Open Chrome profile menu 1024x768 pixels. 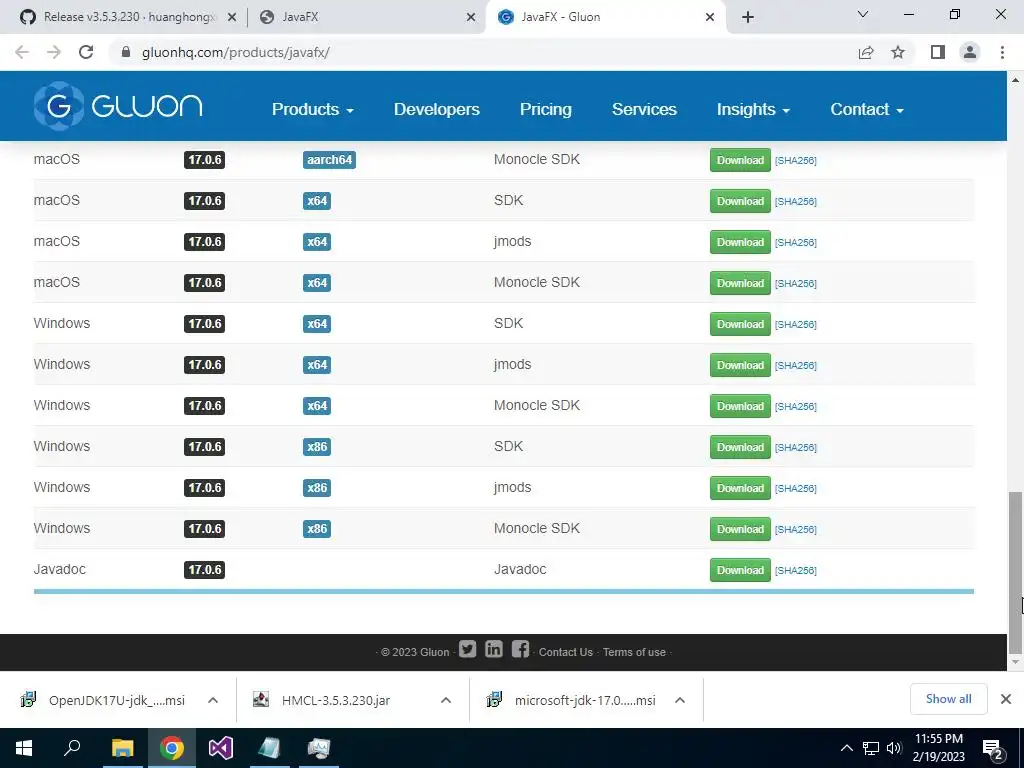pos(970,52)
